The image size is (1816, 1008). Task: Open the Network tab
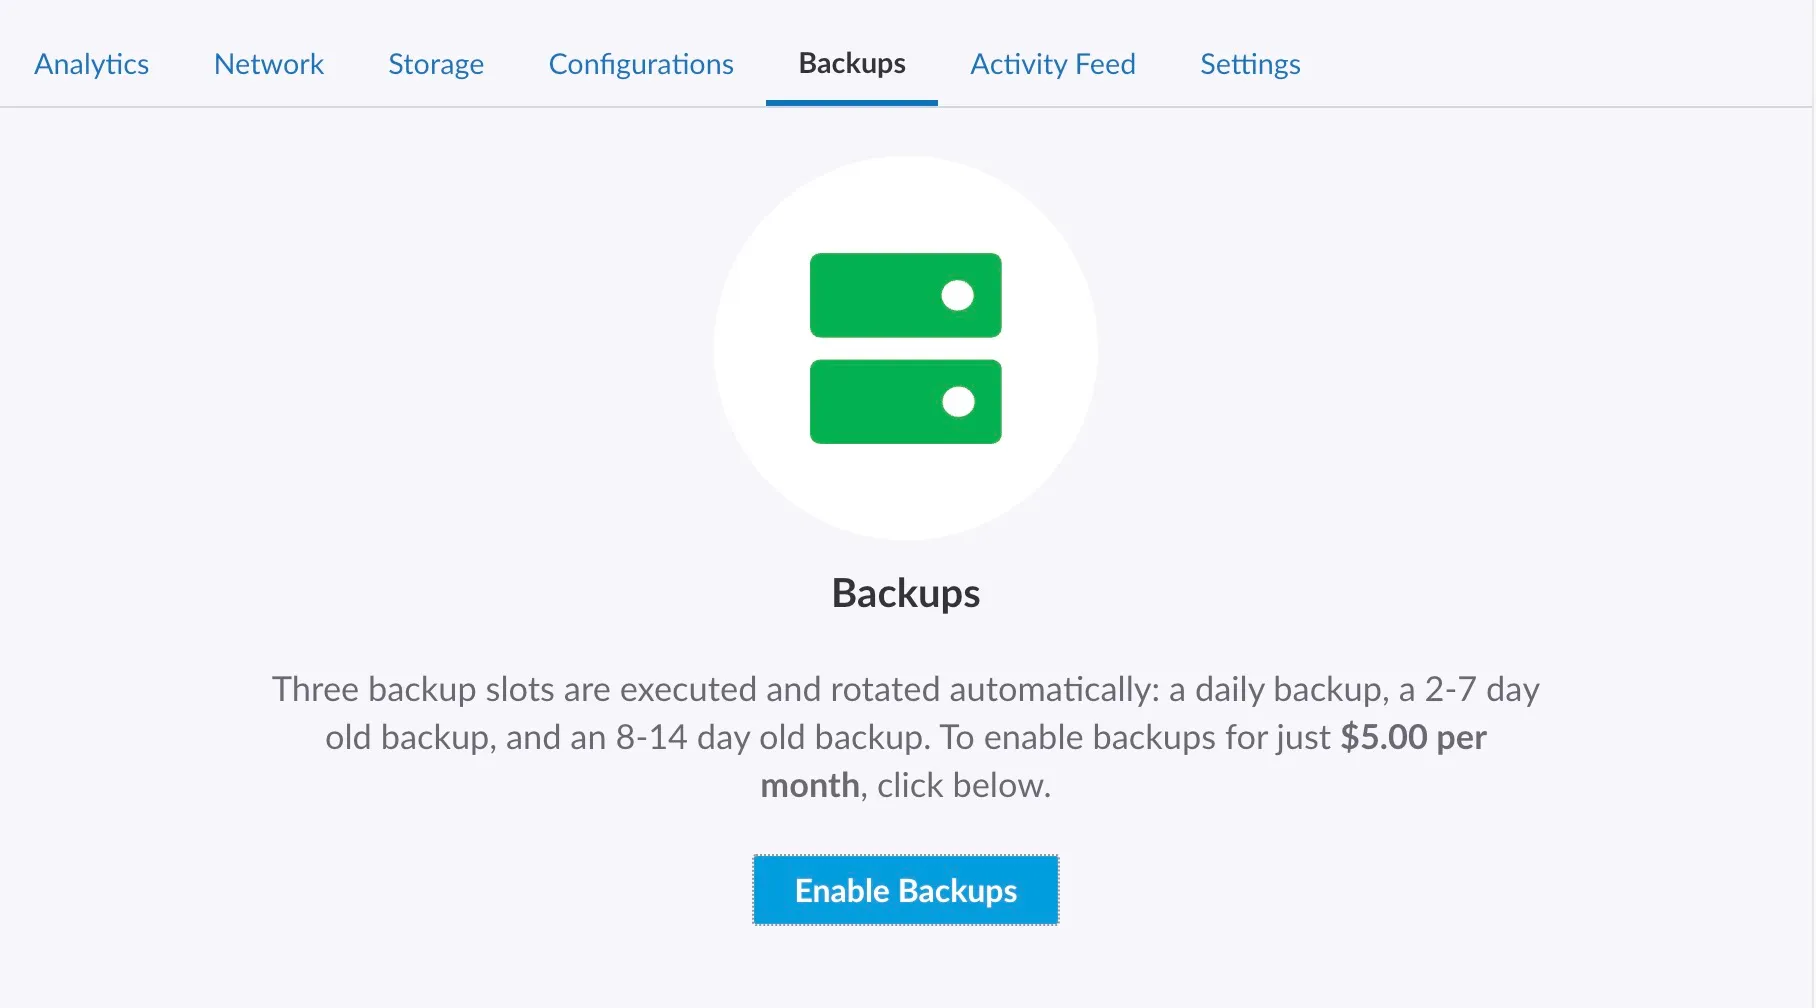pyautogui.click(x=268, y=64)
